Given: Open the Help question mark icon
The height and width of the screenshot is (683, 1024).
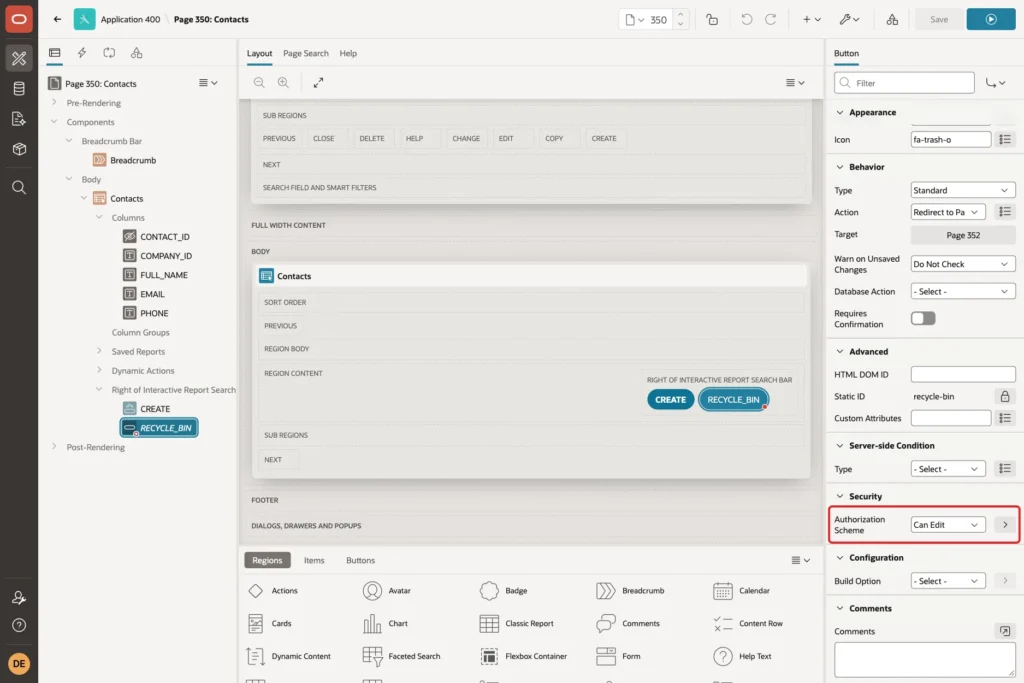Looking at the screenshot, I should coord(19,625).
